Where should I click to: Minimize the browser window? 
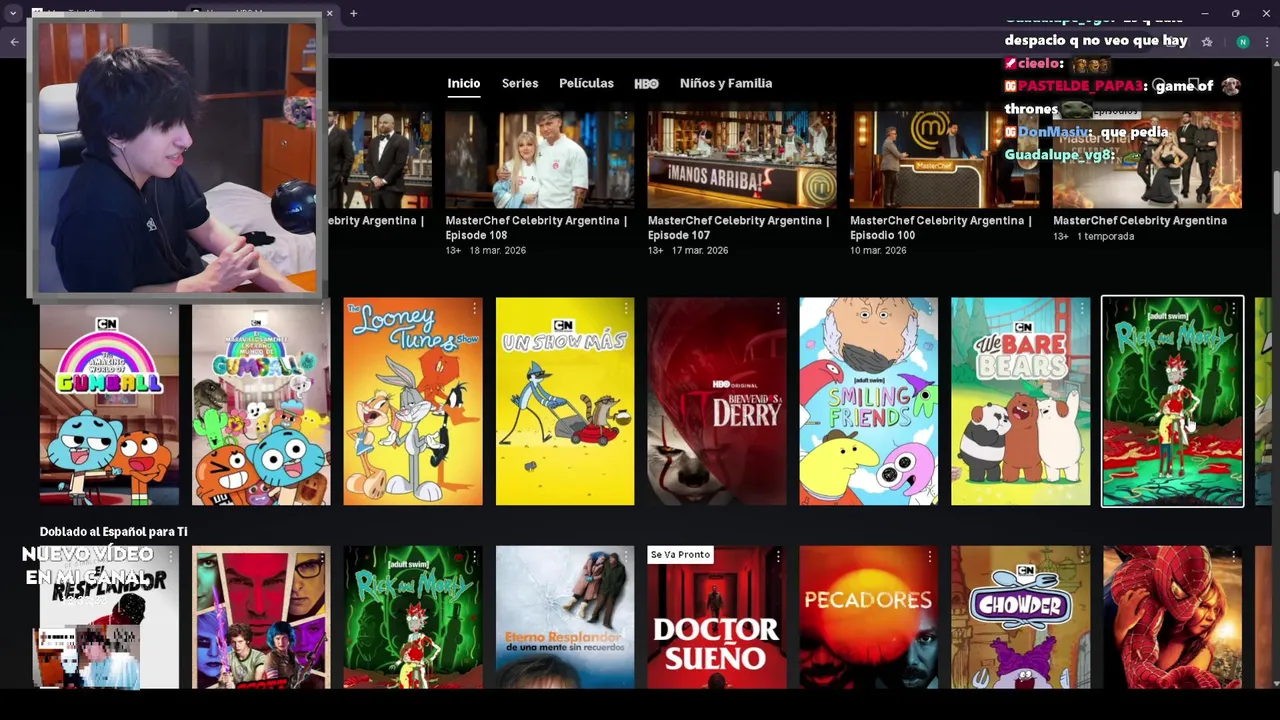click(x=1205, y=13)
